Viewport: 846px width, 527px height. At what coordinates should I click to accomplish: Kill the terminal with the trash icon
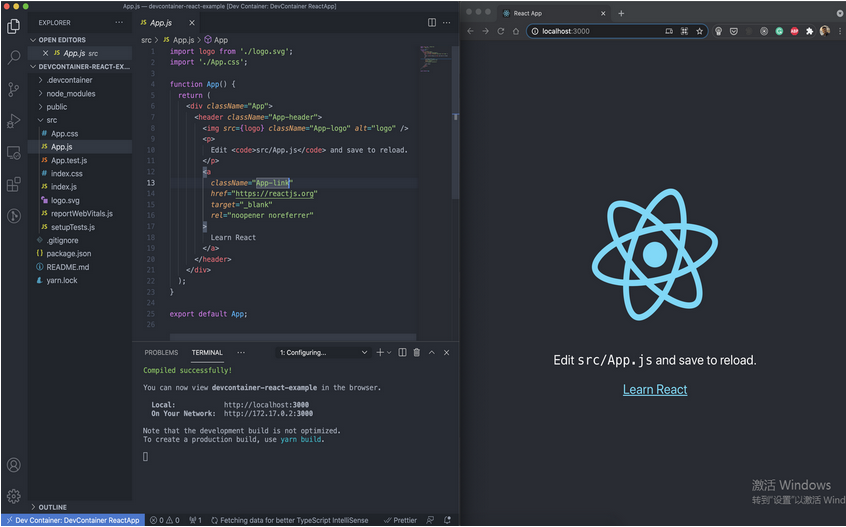tap(417, 352)
